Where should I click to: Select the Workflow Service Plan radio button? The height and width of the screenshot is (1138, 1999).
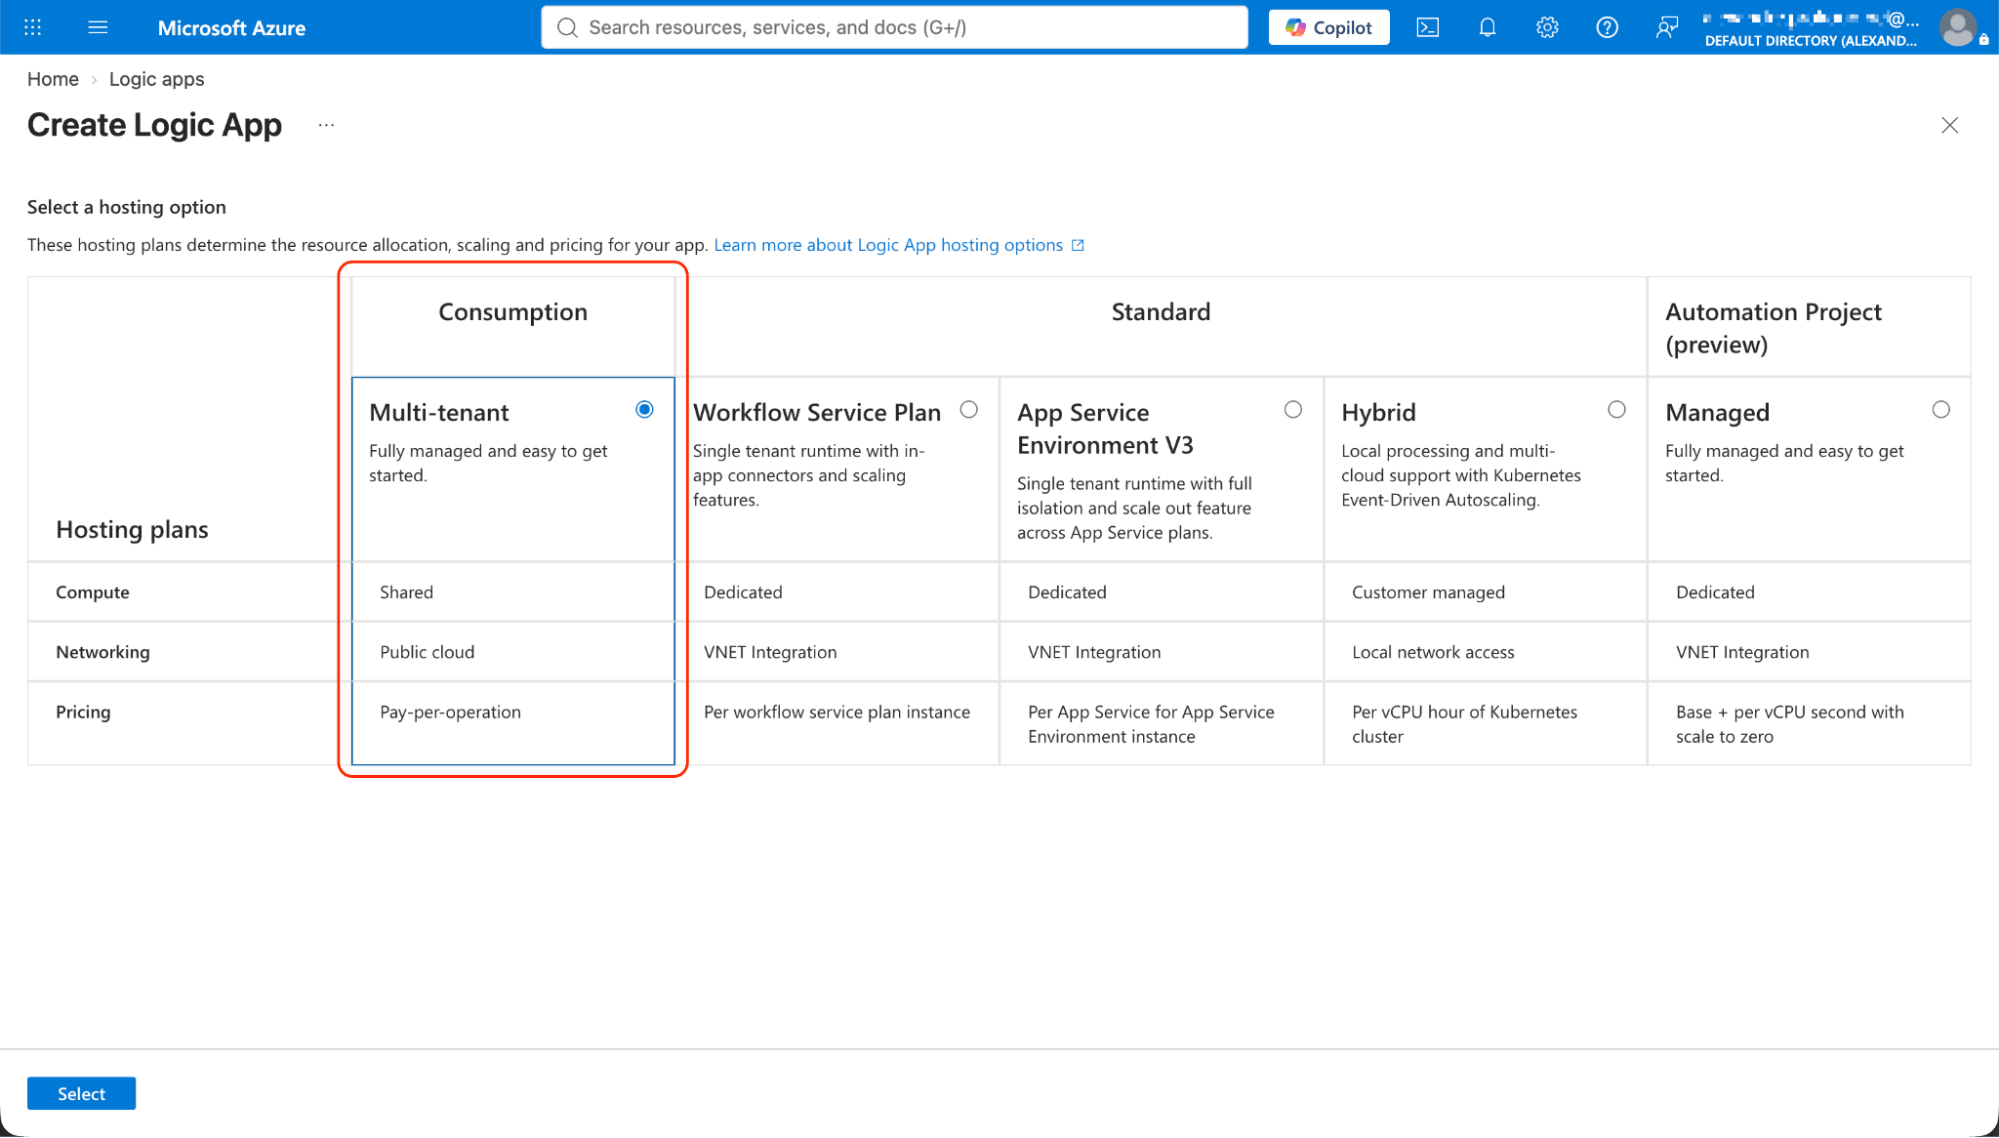click(x=968, y=409)
